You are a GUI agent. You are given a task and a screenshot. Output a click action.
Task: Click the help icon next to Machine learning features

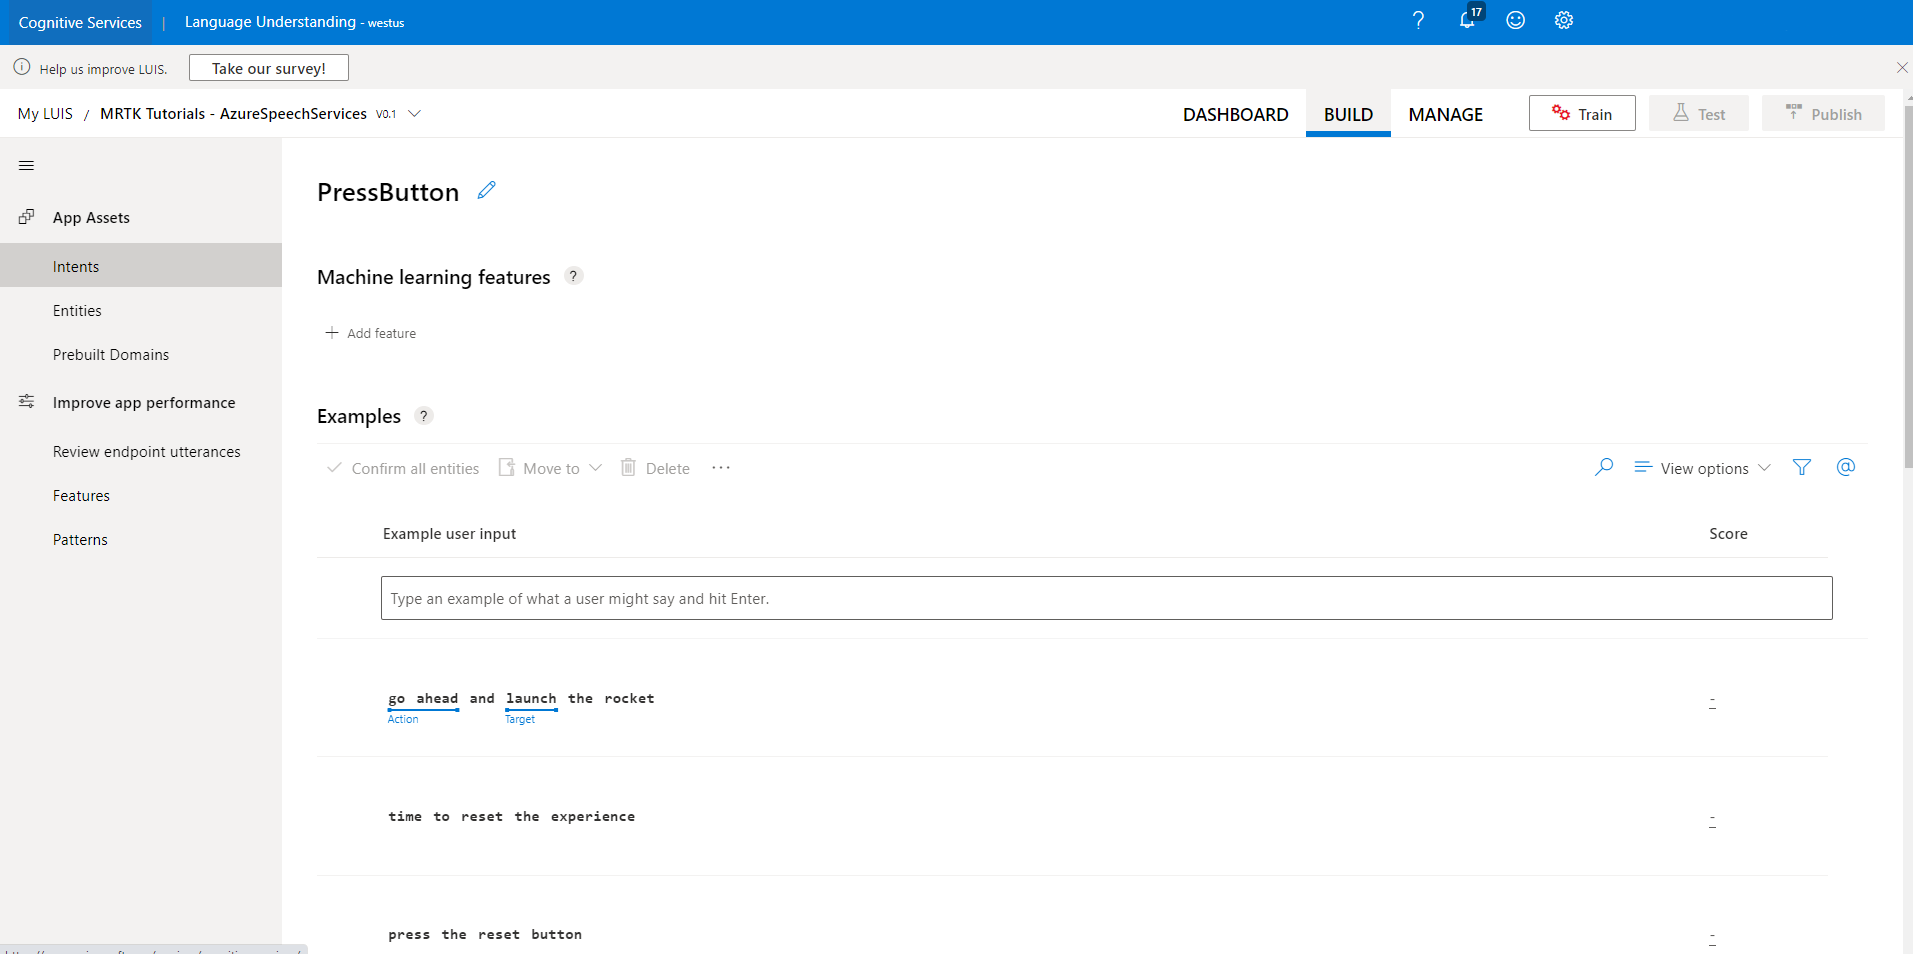(x=573, y=276)
